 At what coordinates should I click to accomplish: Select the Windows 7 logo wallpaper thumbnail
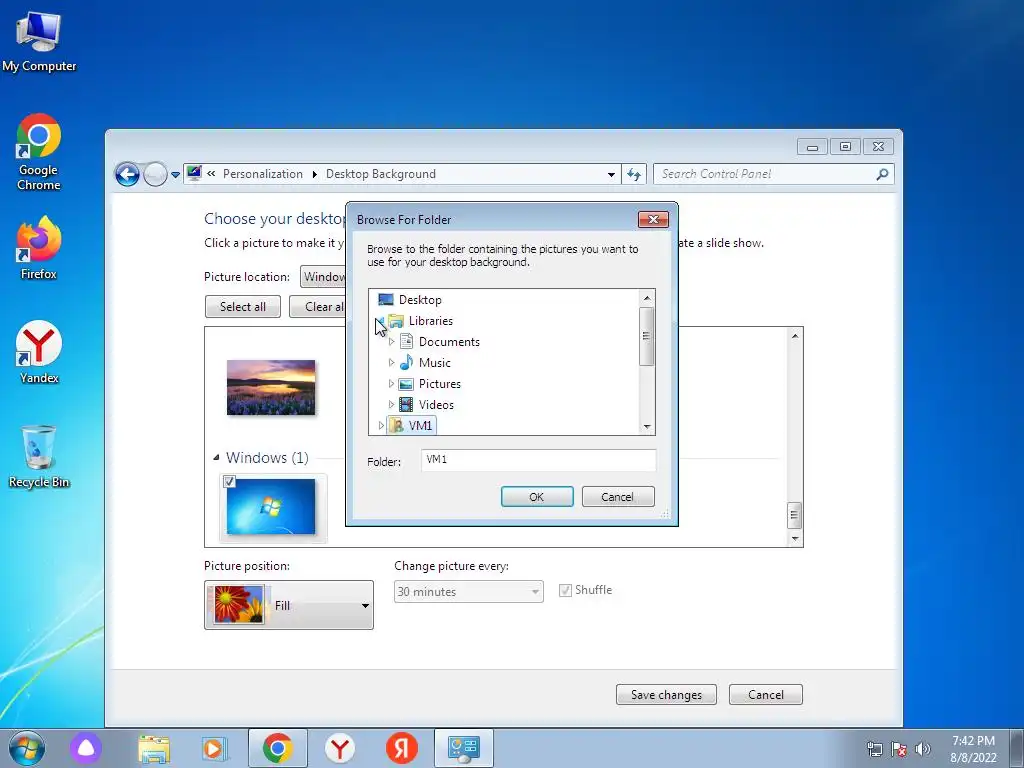[271, 507]
